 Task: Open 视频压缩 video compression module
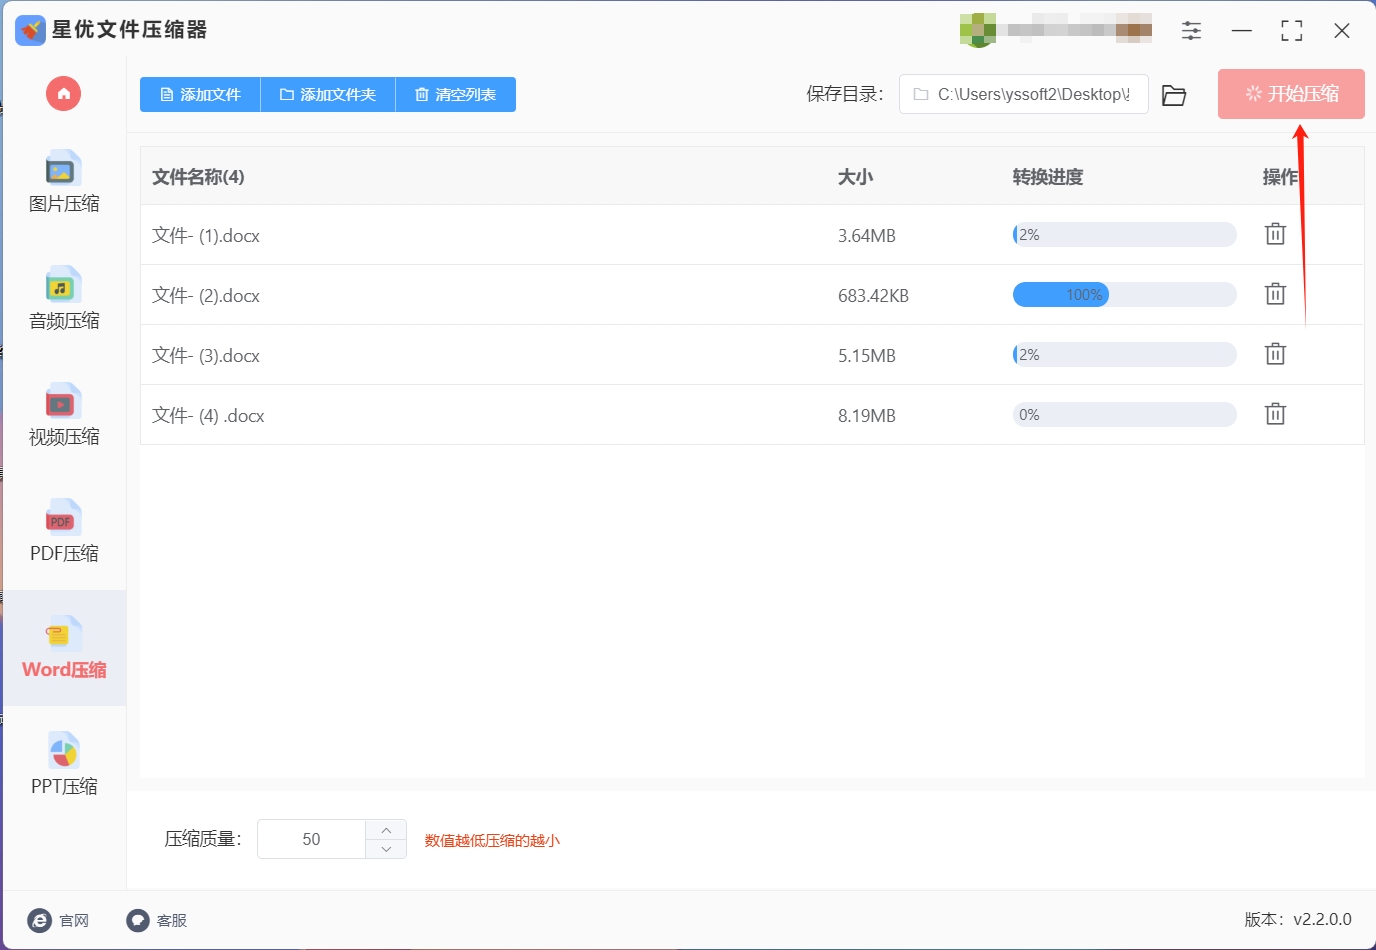(x=64, y=415)
